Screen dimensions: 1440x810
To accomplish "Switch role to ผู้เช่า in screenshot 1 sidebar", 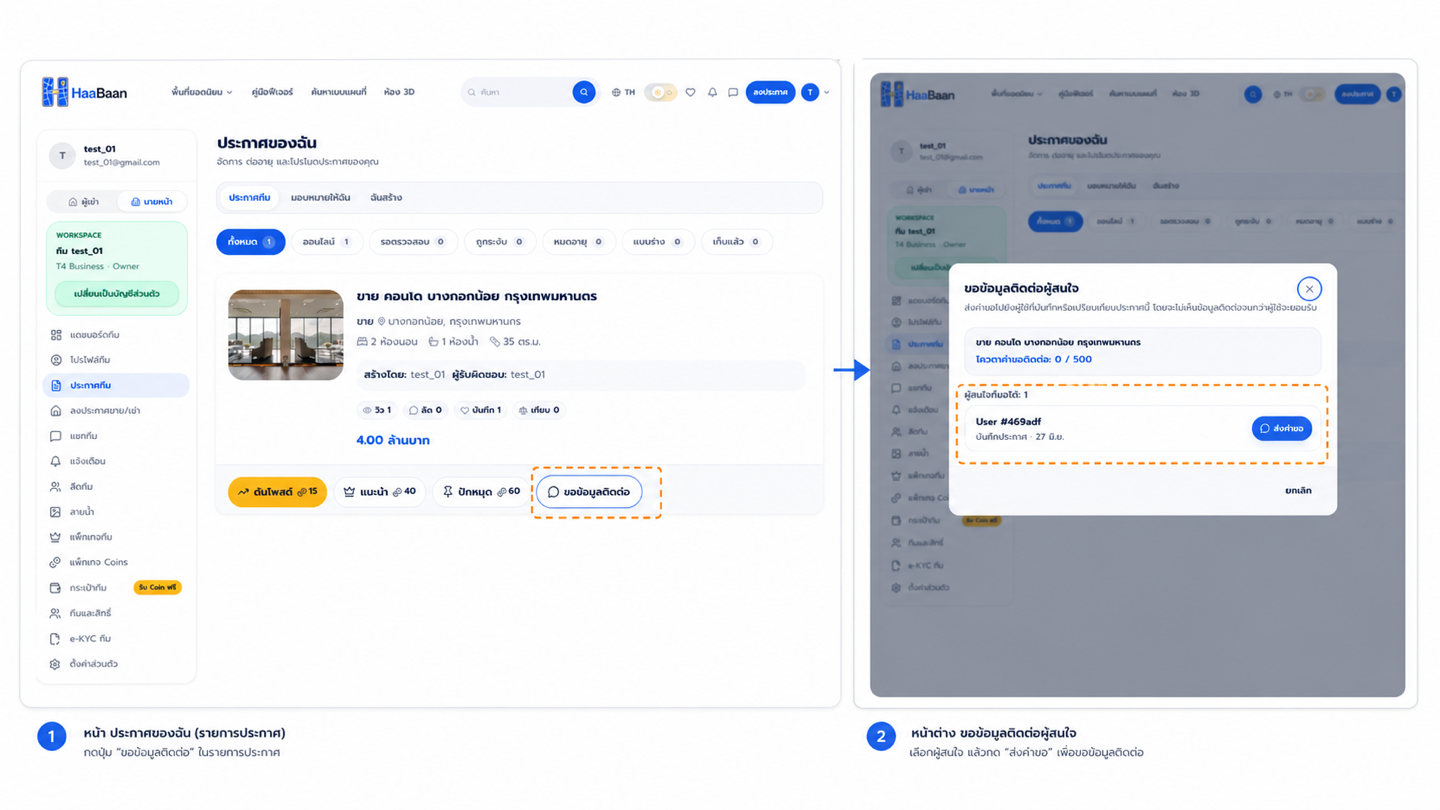I will [x=84, y=202].
